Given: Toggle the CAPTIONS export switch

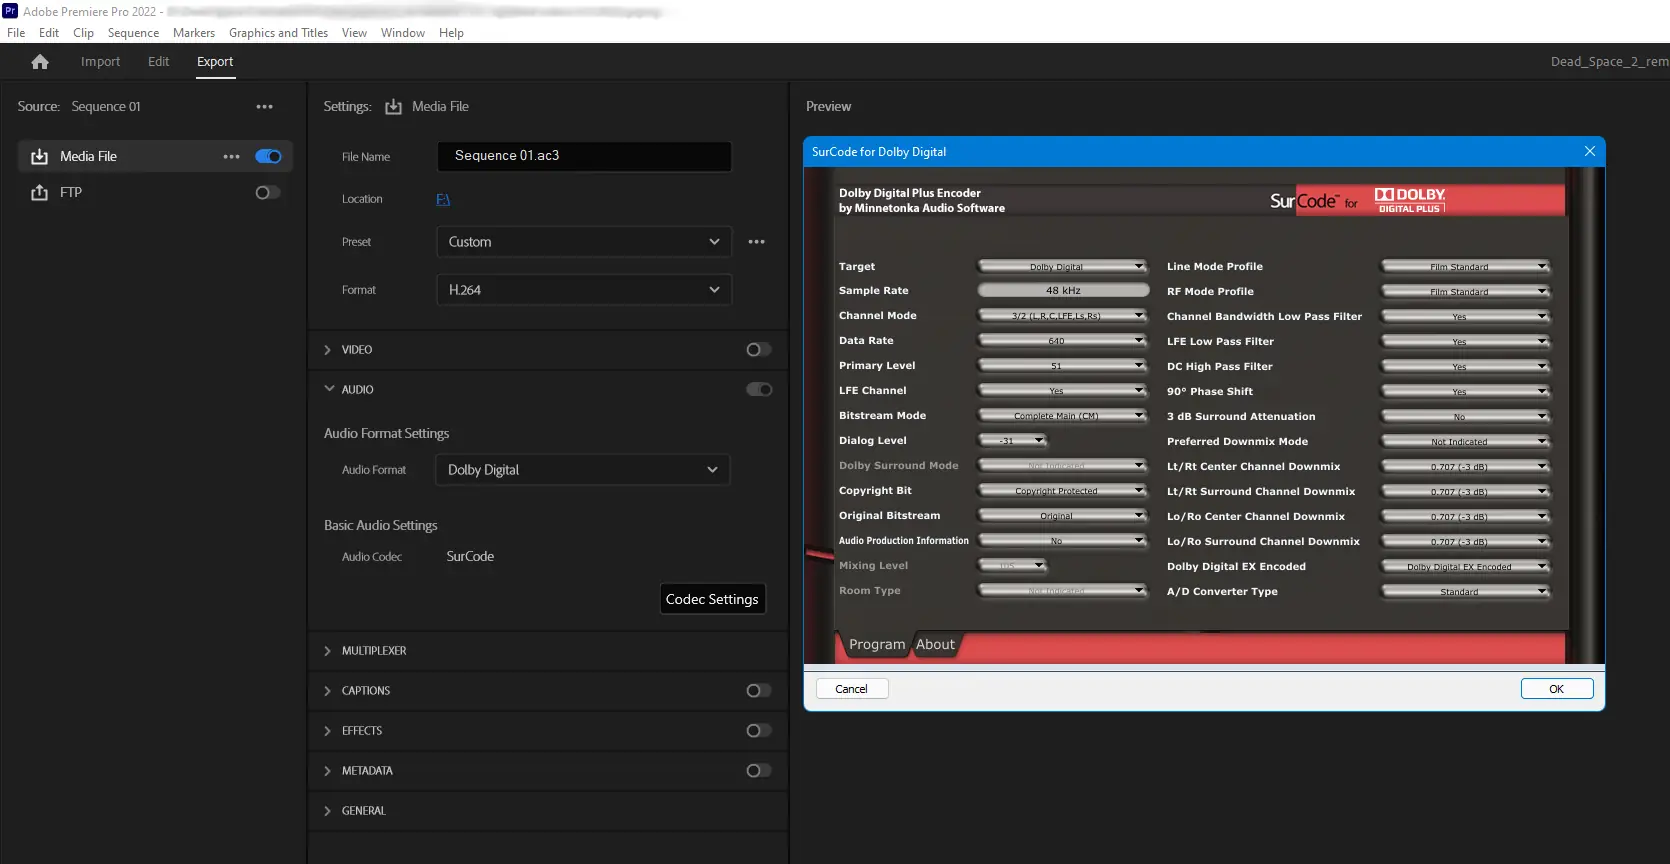Looking at the screenshot, I should [759, 691].
